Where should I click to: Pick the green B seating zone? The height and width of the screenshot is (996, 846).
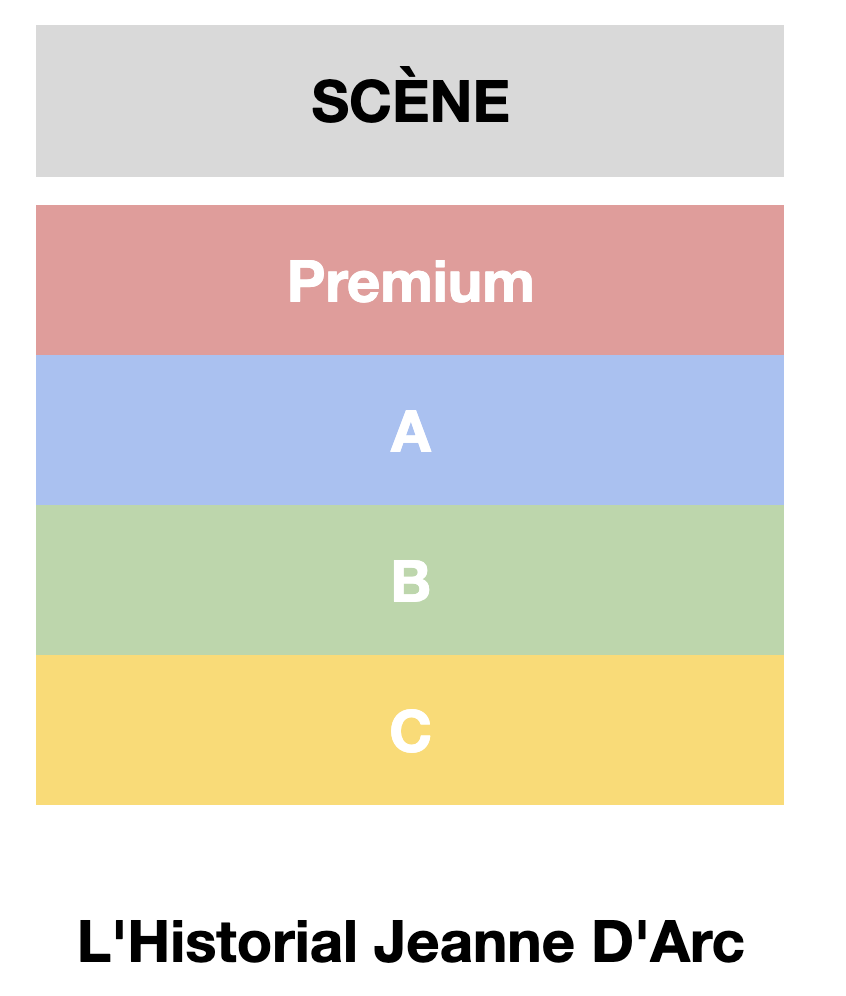410,580
